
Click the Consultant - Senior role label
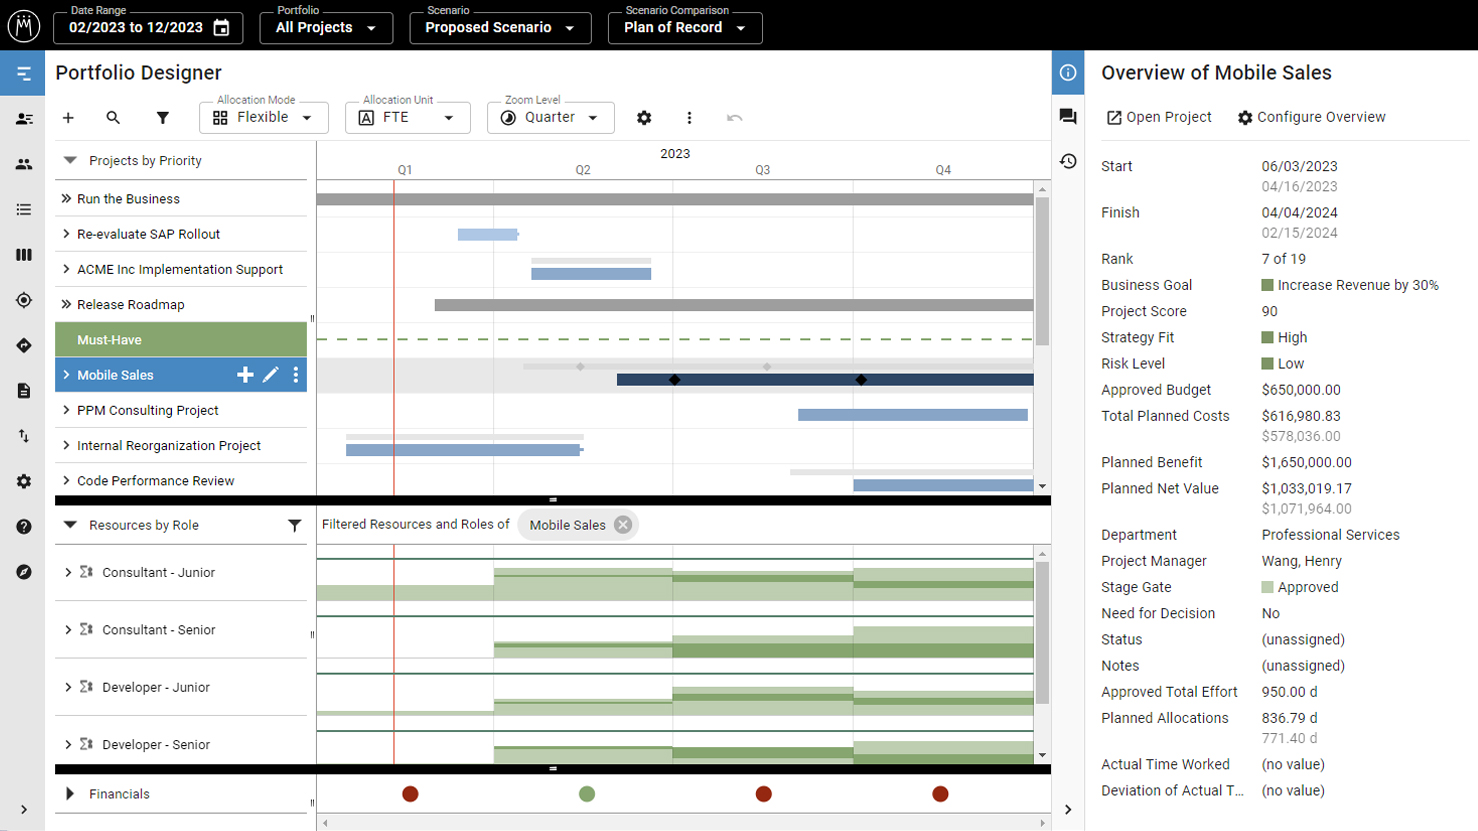(159, 630)
